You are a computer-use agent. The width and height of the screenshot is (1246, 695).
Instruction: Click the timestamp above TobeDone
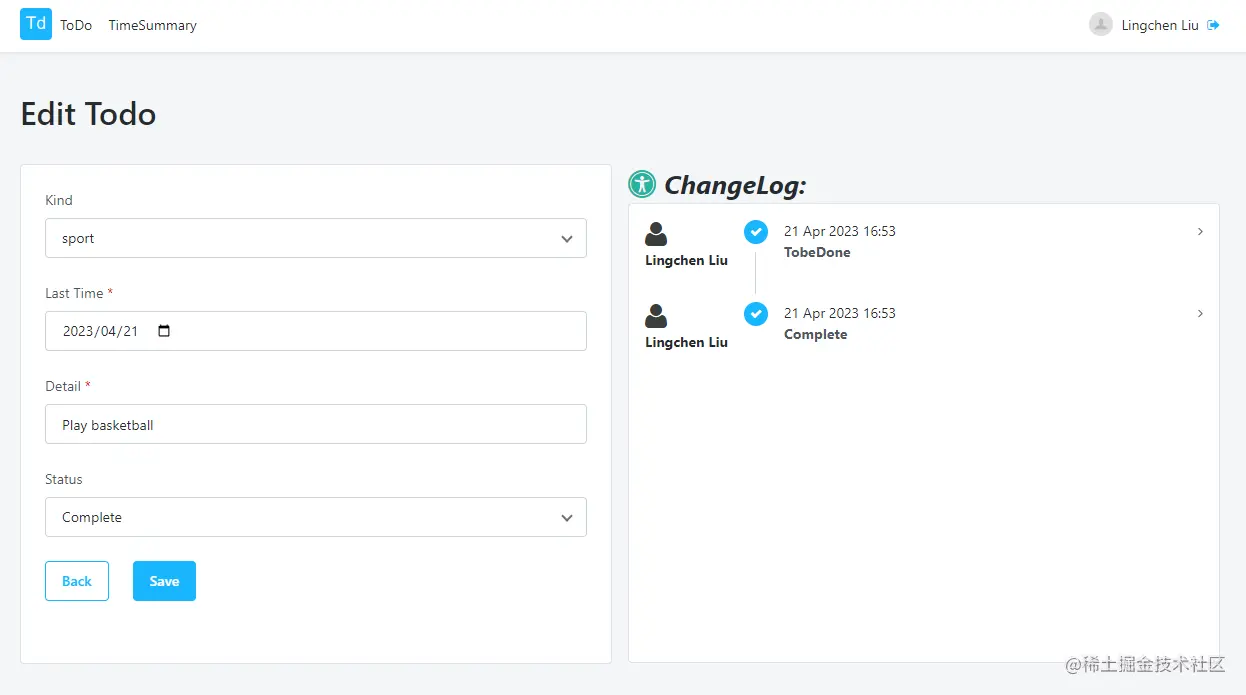840,231
